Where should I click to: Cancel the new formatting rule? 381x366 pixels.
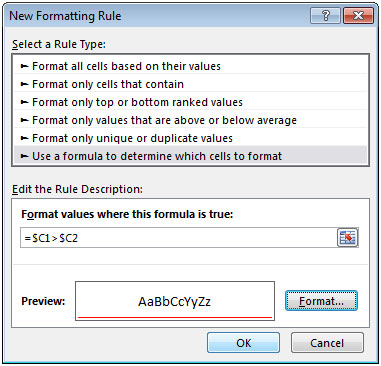click(x=327, y=343)
